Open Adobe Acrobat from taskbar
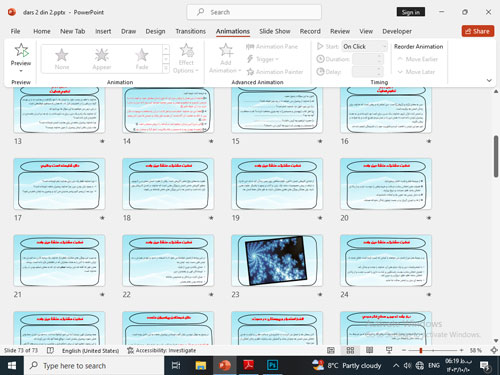 pos(248,366)
